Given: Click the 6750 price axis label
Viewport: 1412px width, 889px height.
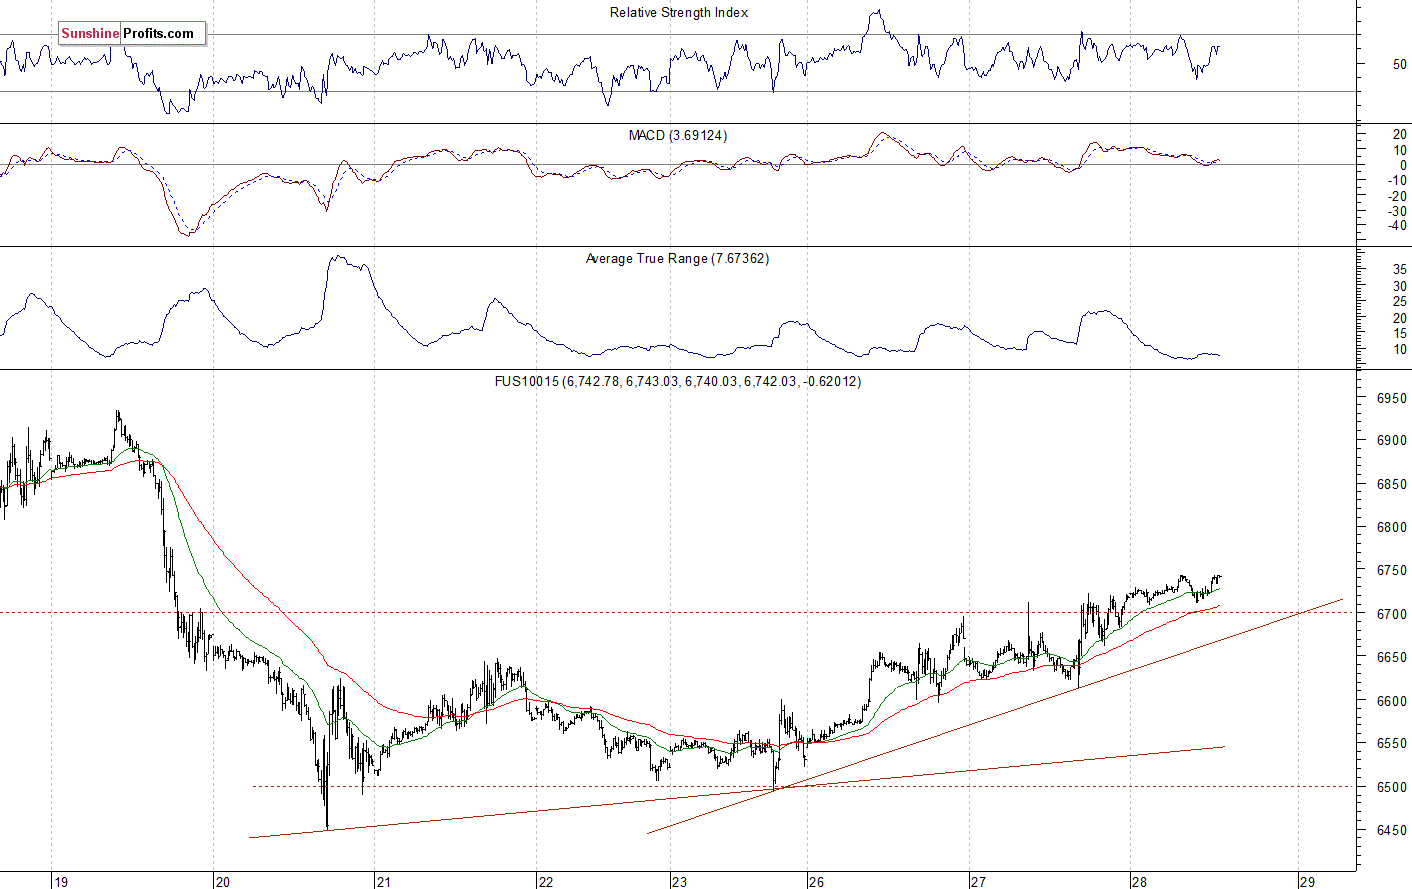Looking at the screenshot, I should click(x=1391, y=571).
